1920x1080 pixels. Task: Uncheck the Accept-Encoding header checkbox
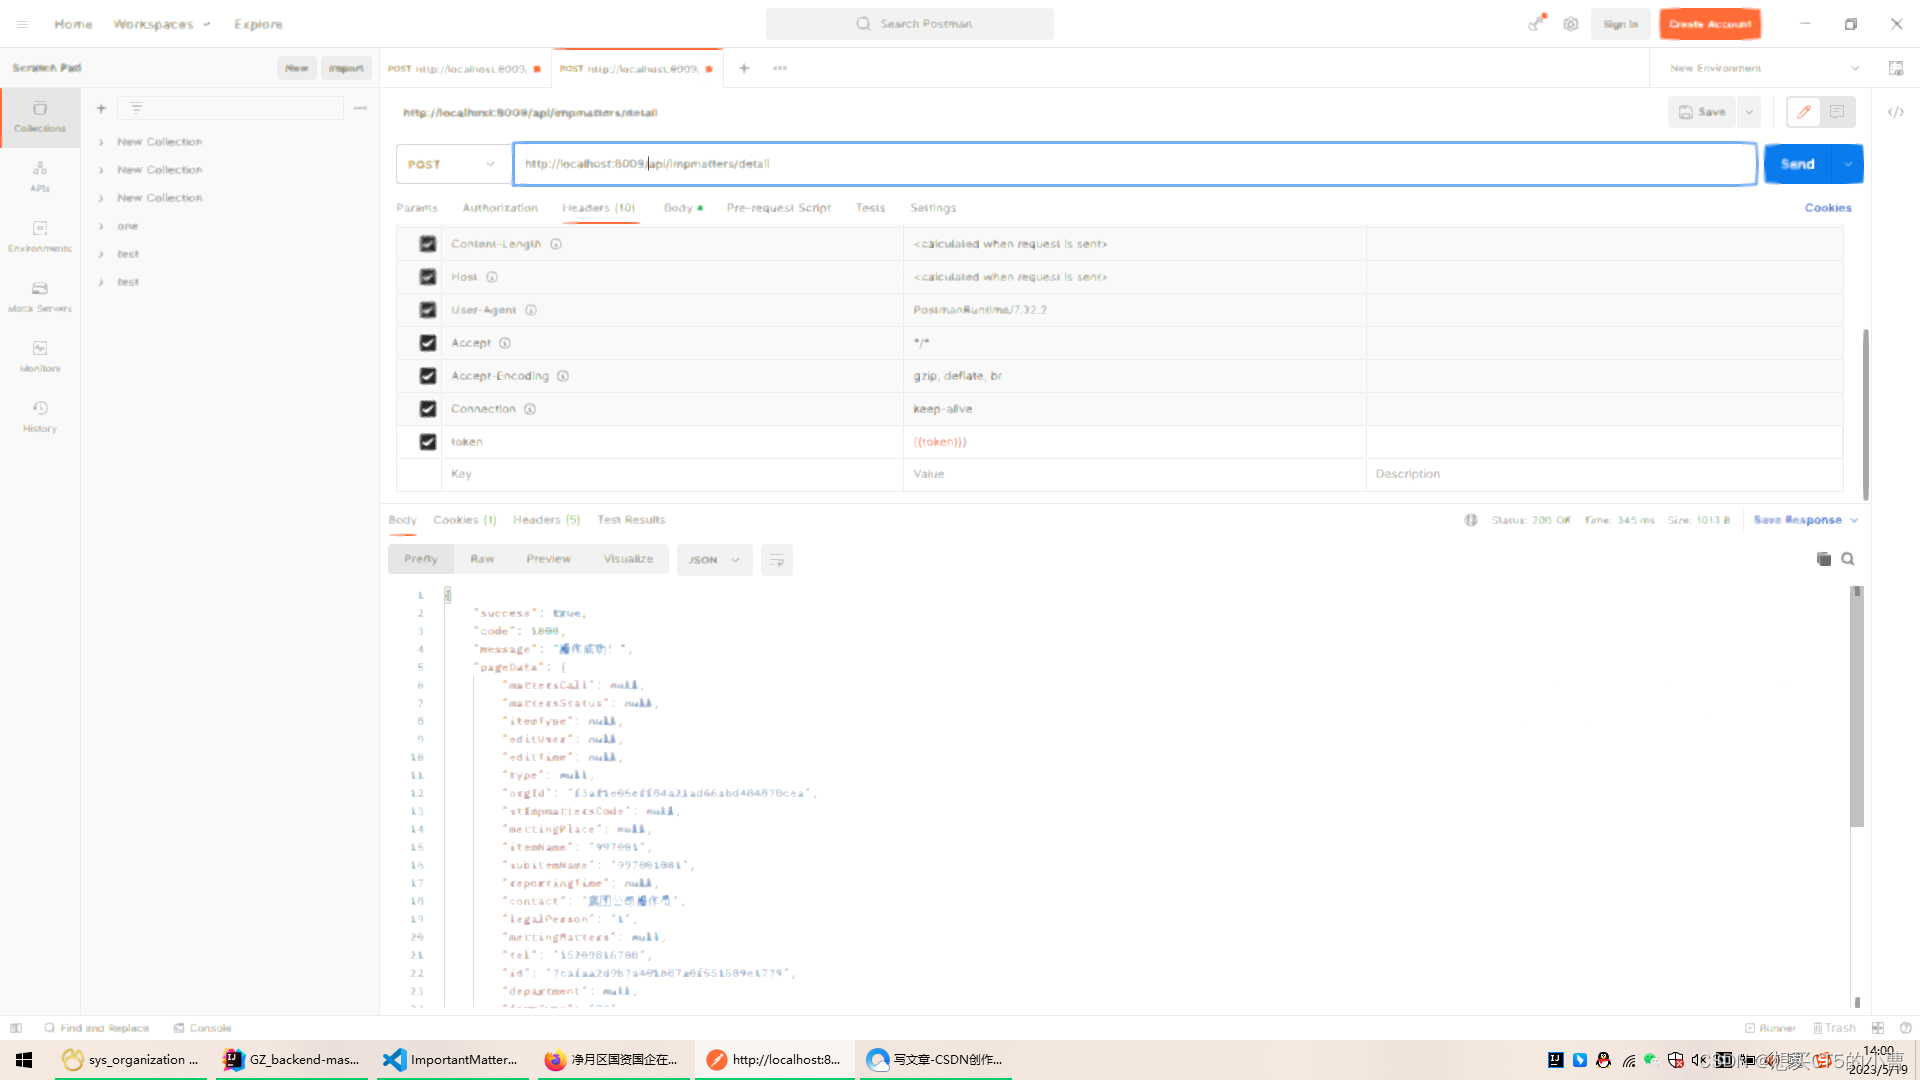[x=428, y=376]
